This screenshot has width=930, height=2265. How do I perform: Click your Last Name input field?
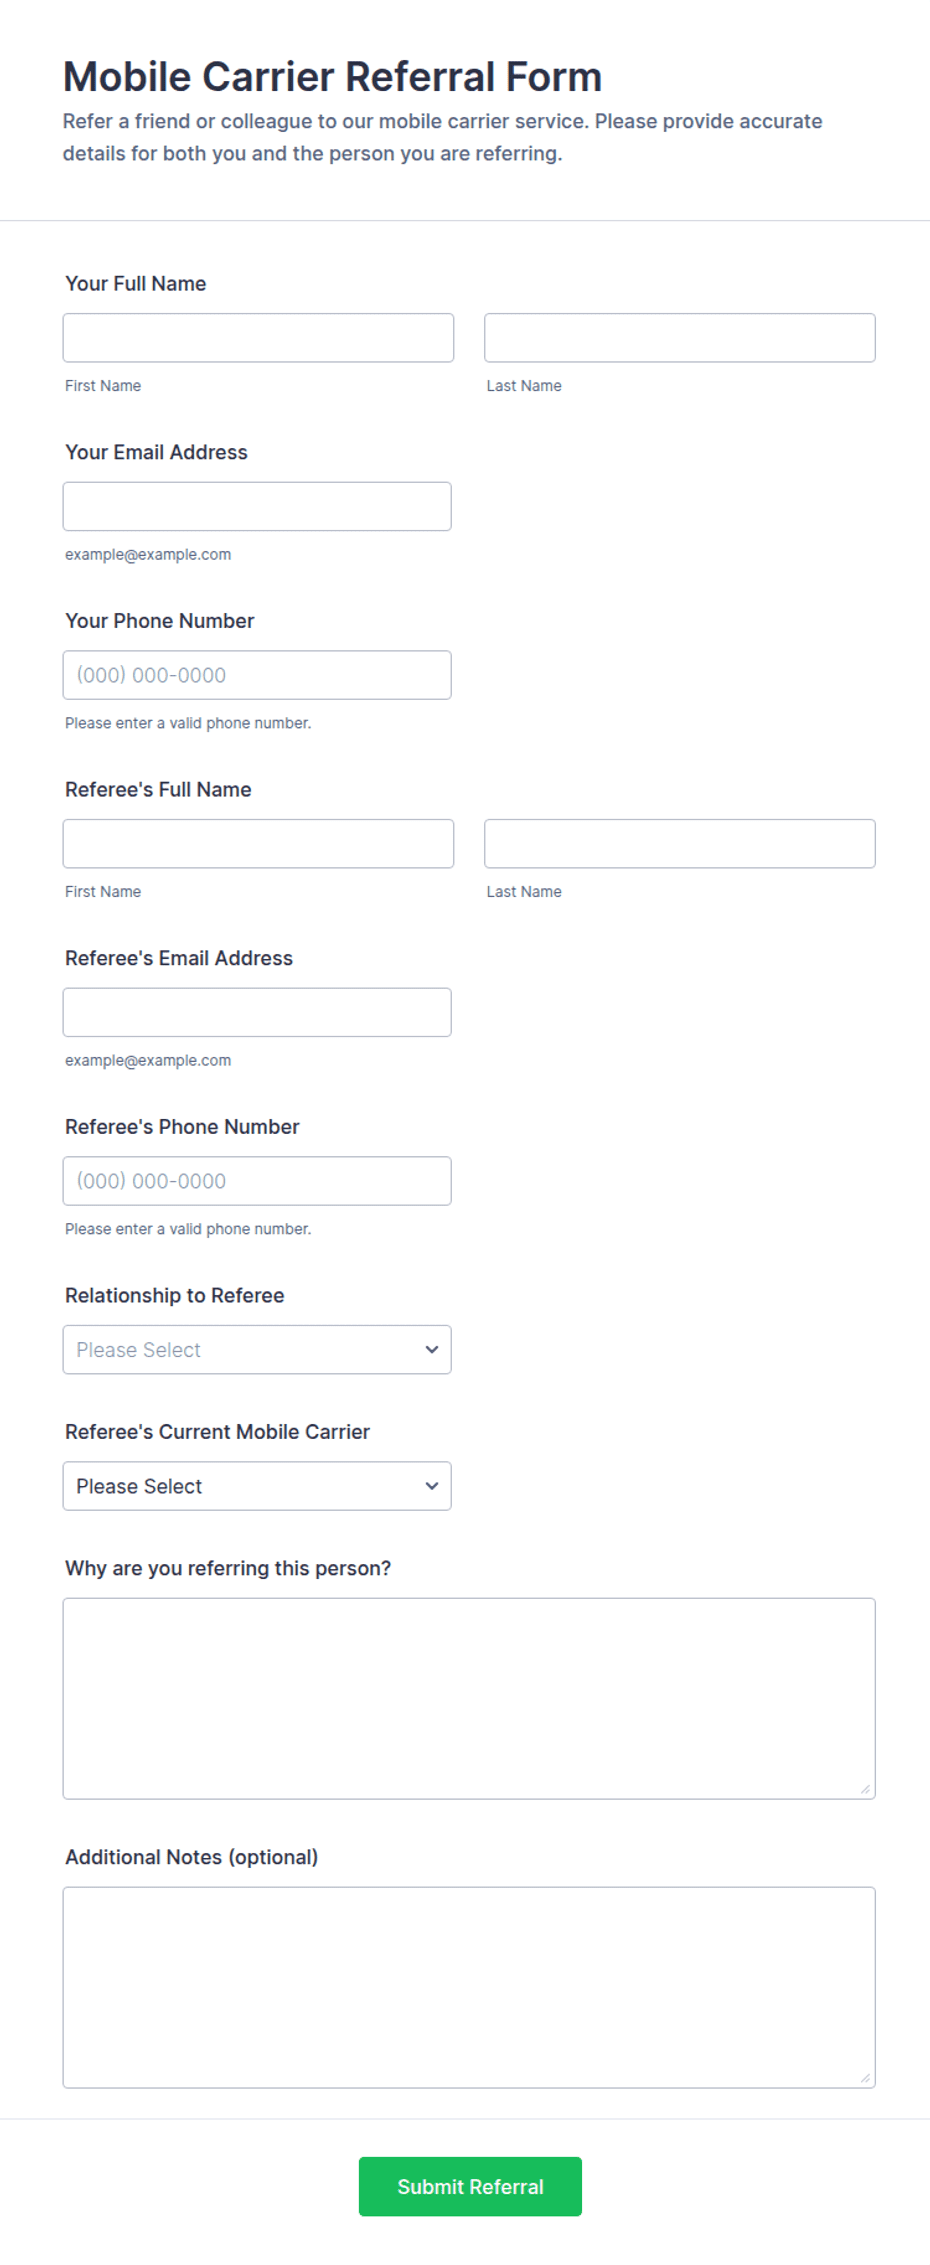[680, 338]
